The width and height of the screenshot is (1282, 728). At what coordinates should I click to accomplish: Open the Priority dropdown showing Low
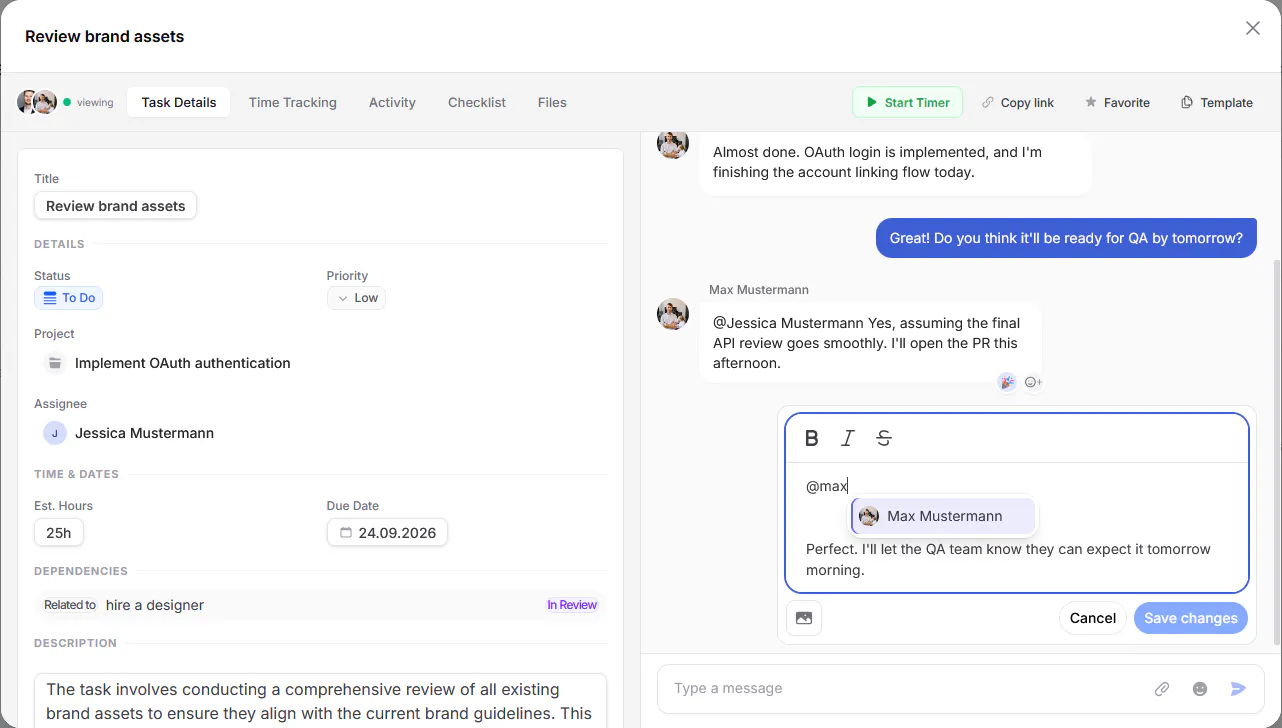pos(356,298)
